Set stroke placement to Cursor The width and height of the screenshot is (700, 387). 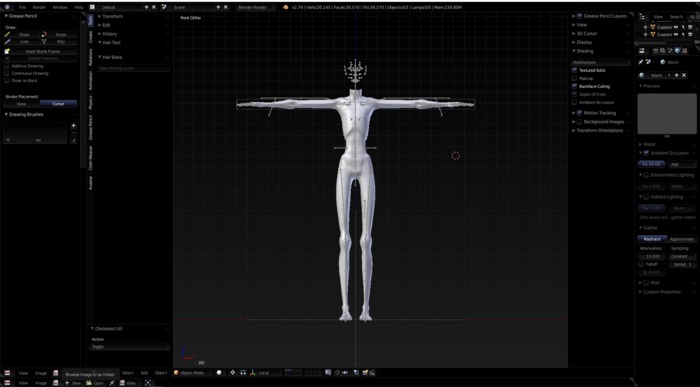pos(58,104)
